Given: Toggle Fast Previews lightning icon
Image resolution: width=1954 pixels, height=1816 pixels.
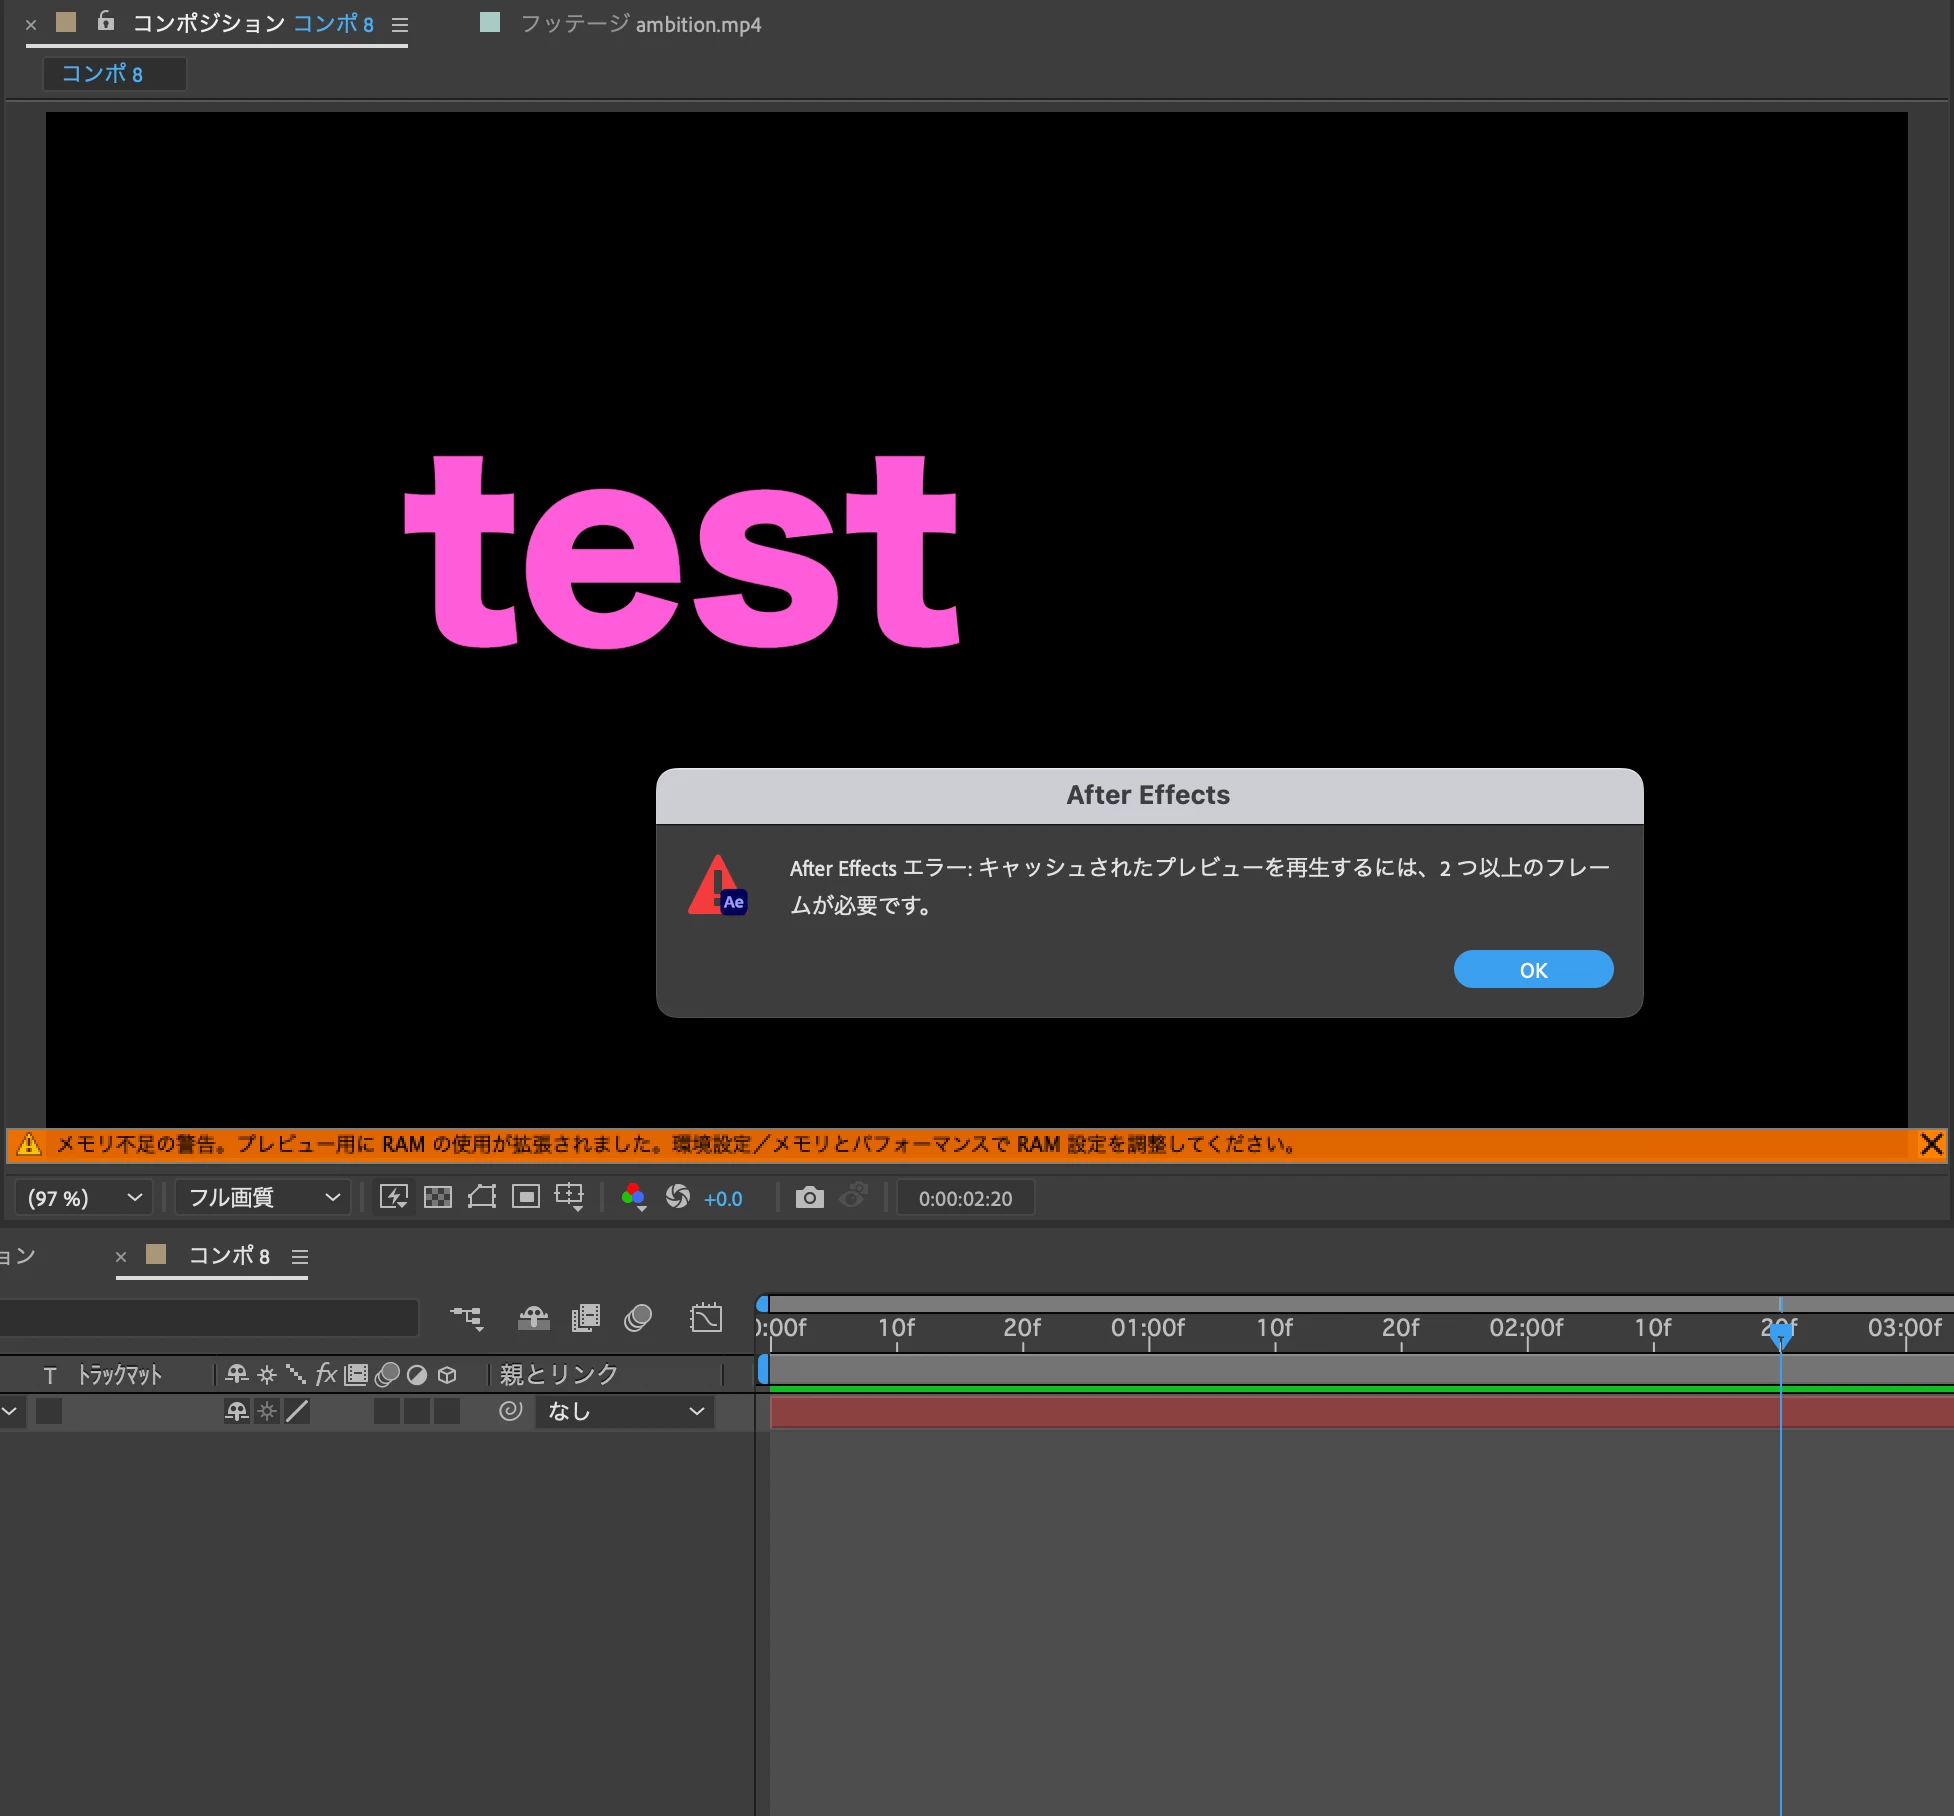Looking at the screenshot, I should pos(394,1197).
